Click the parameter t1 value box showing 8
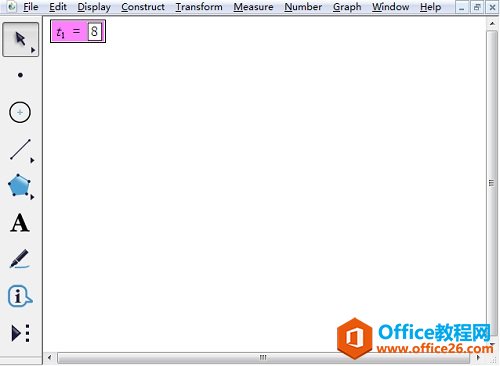 pos(94,32)
